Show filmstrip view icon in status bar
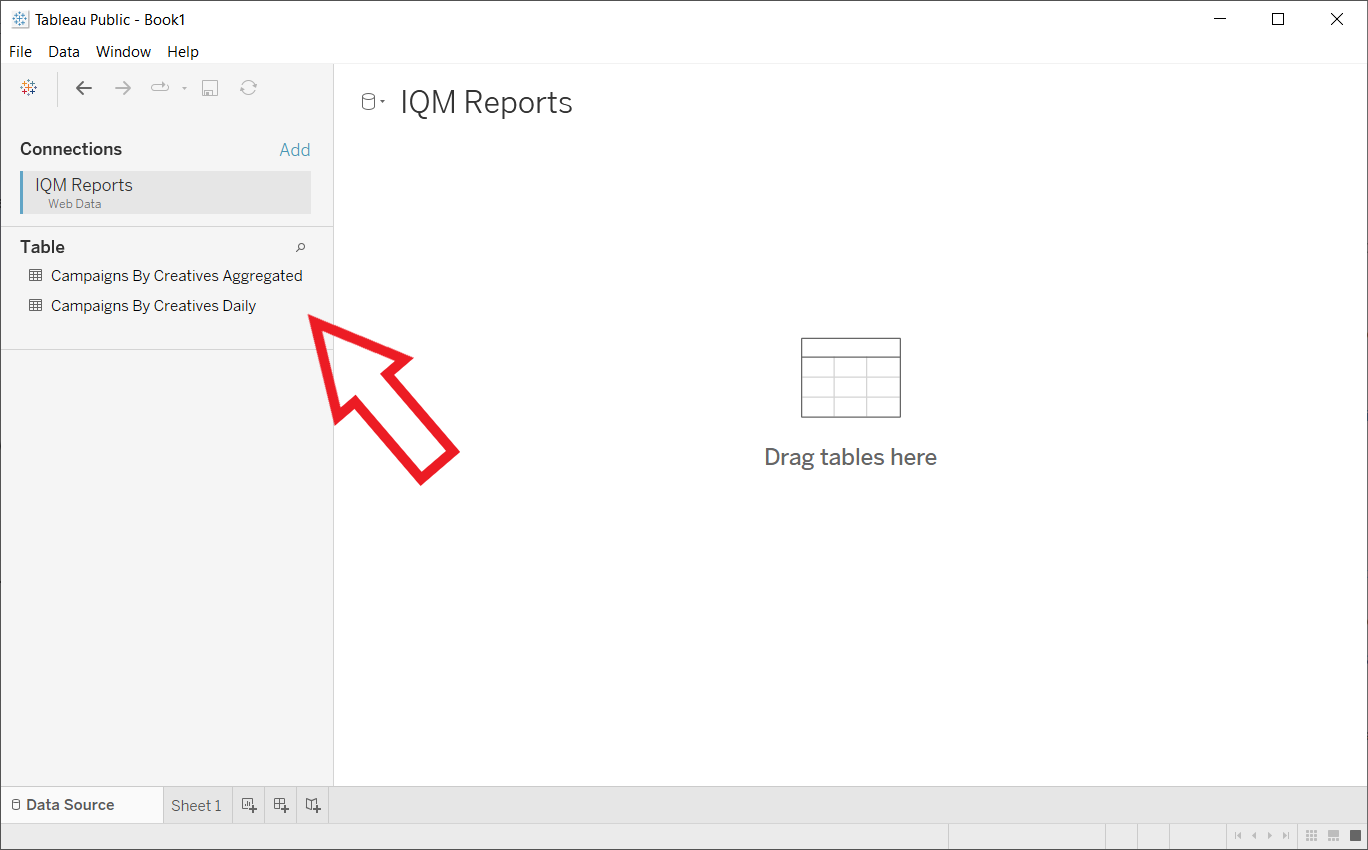Viewport: 1368px width, 850px height. [x=1333, y=835]
